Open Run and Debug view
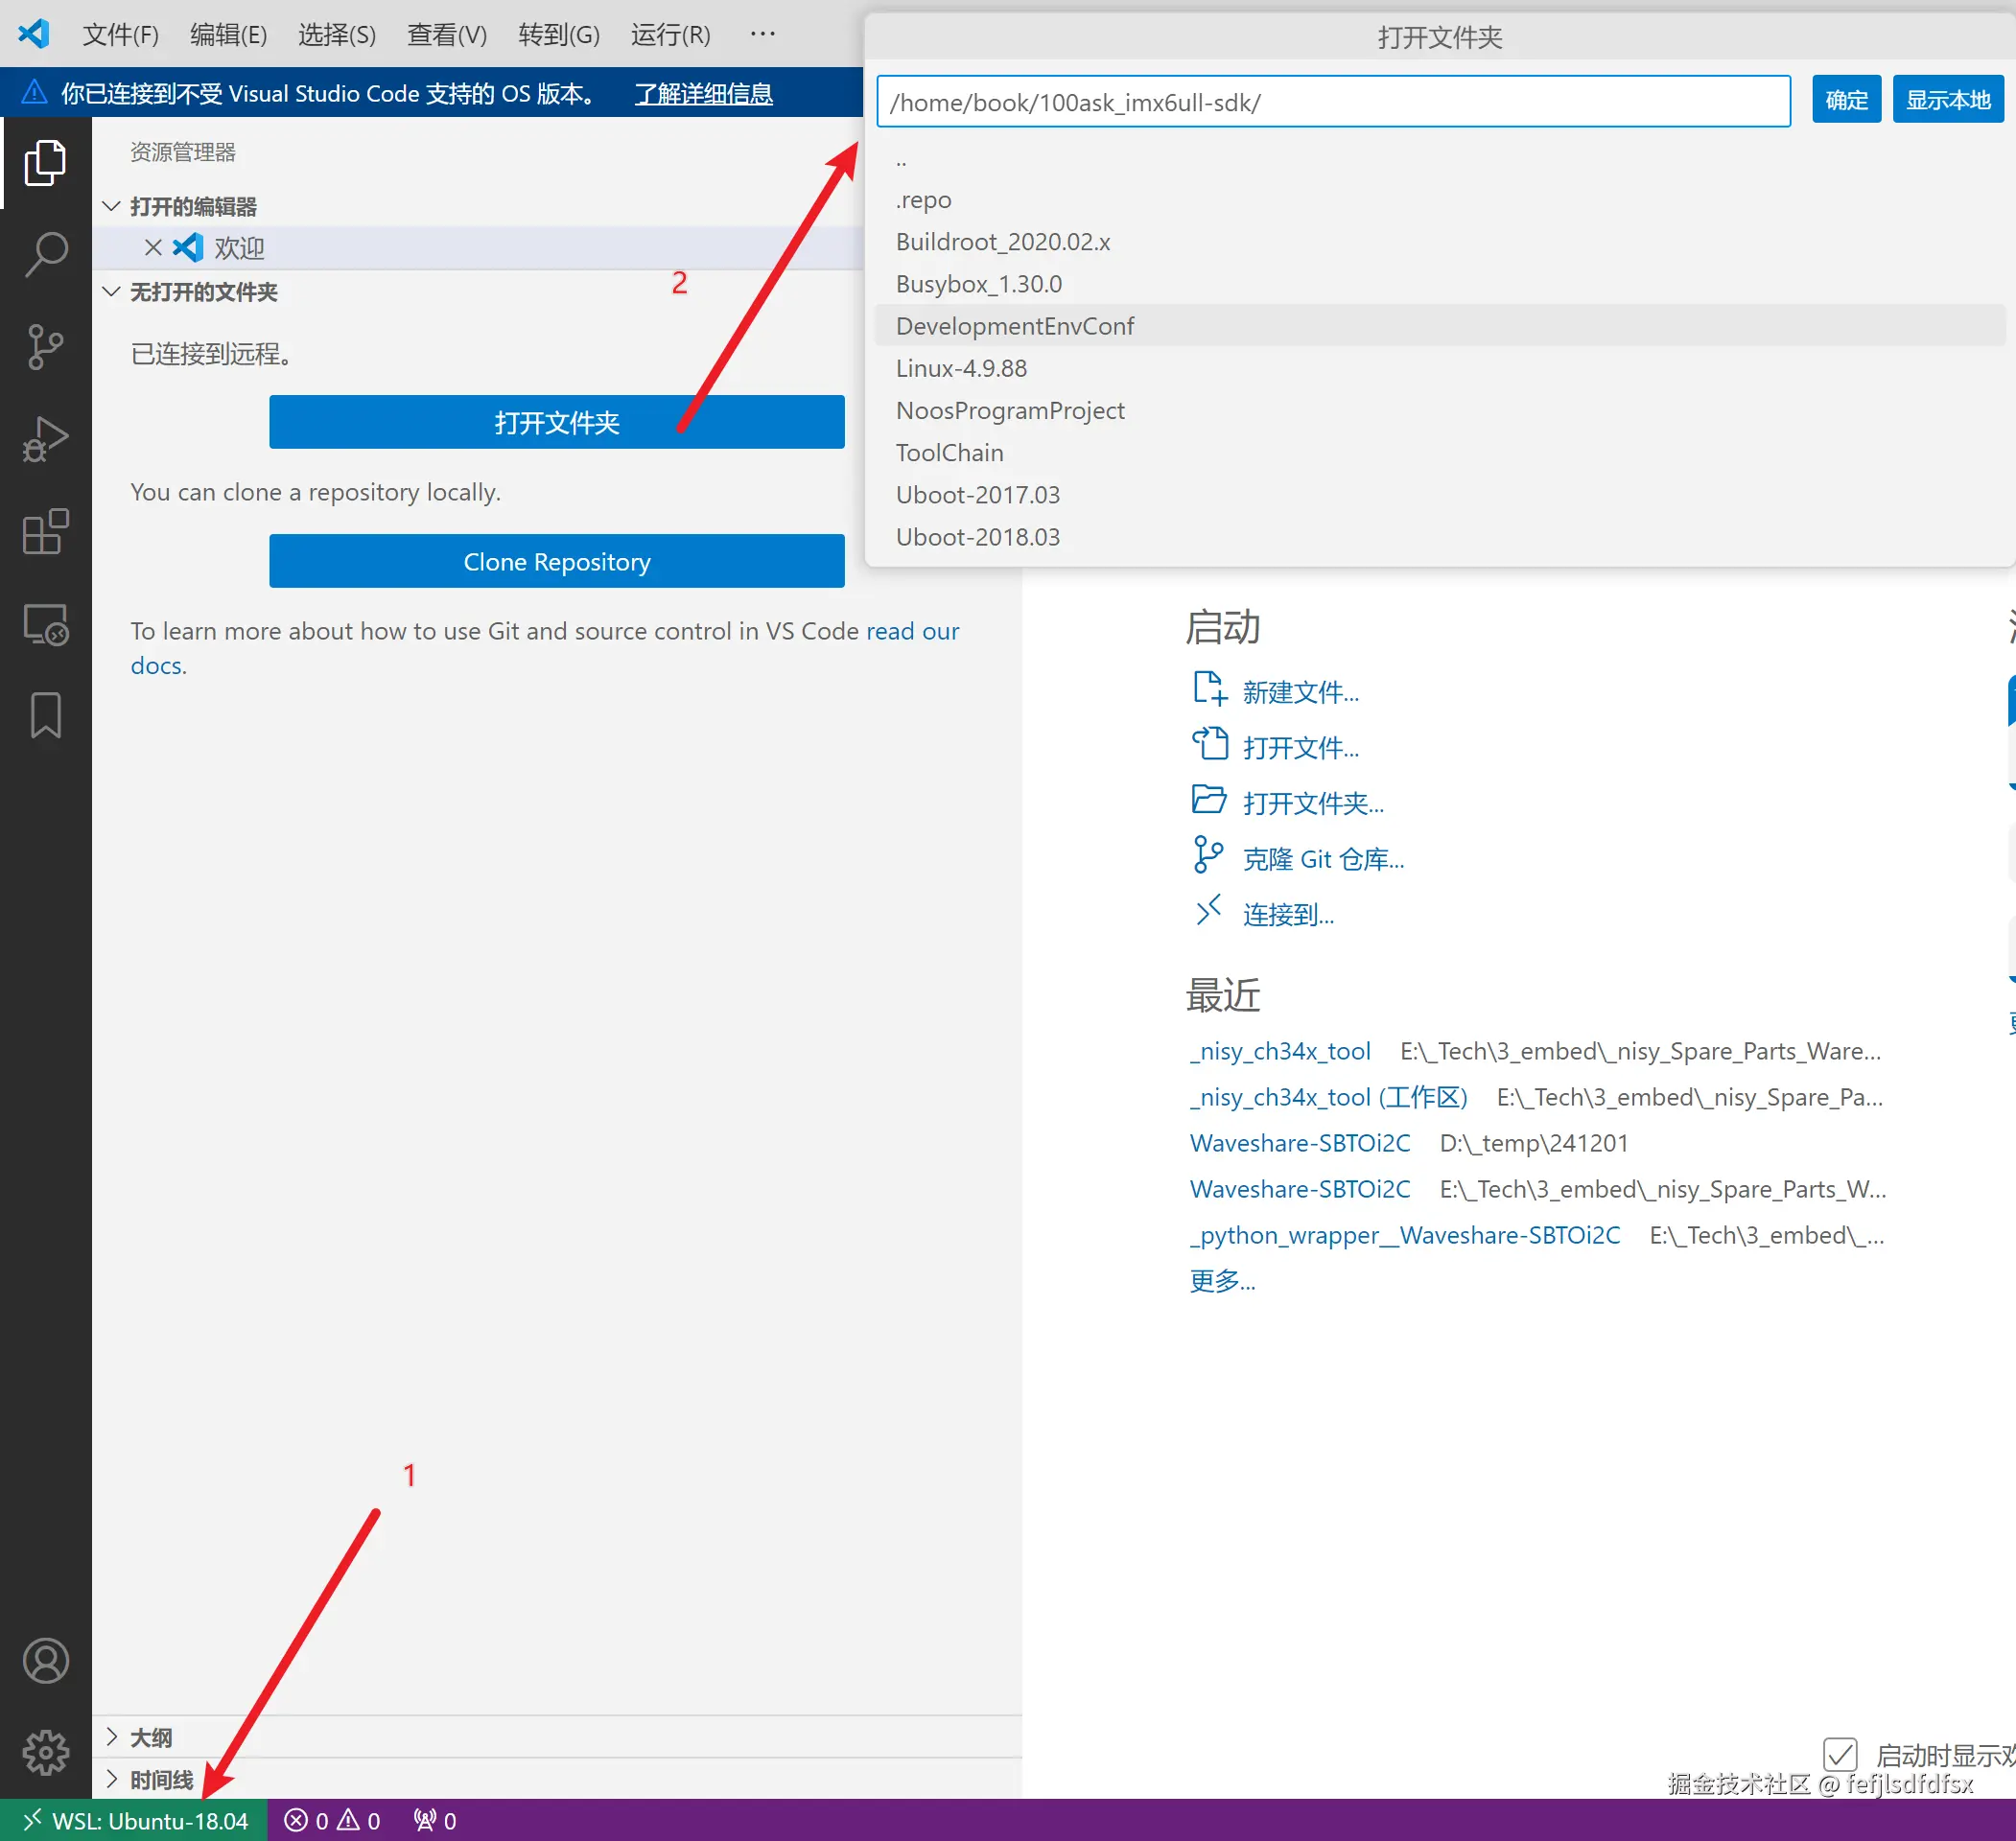The height and width of the screenshot is (1841, 2016). point(45,439)
